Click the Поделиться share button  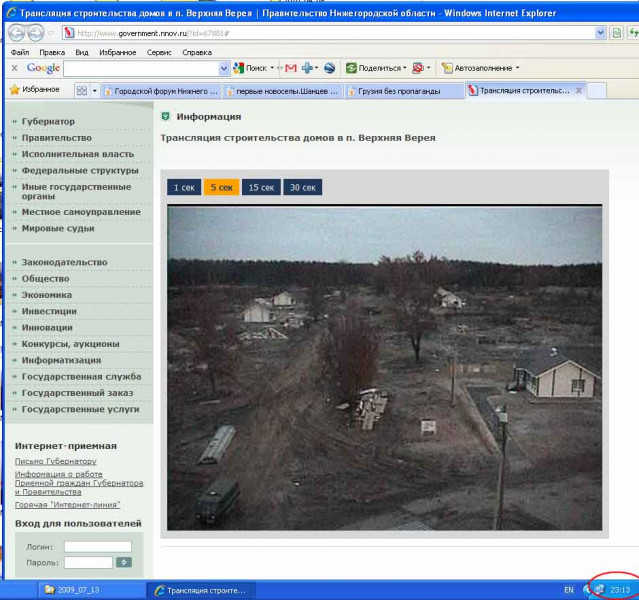click(376, 68)
